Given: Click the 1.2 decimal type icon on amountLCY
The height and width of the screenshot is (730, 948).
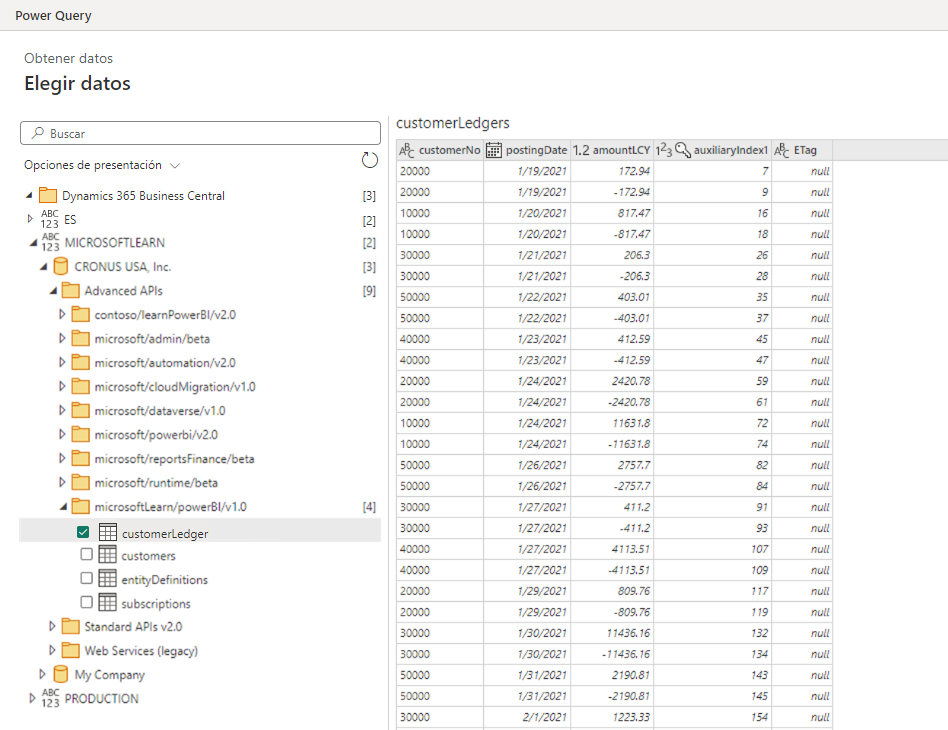Looking at the screenshot, I should pos(581,150).
